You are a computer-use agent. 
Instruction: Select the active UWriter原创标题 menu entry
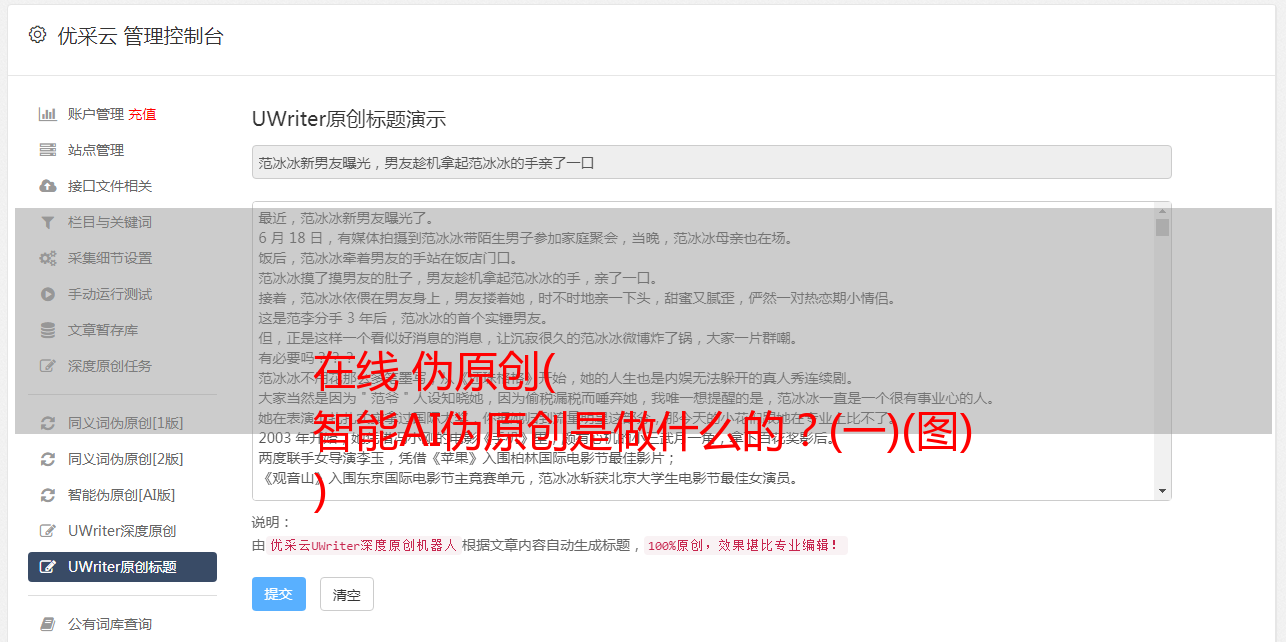point(122,567)
